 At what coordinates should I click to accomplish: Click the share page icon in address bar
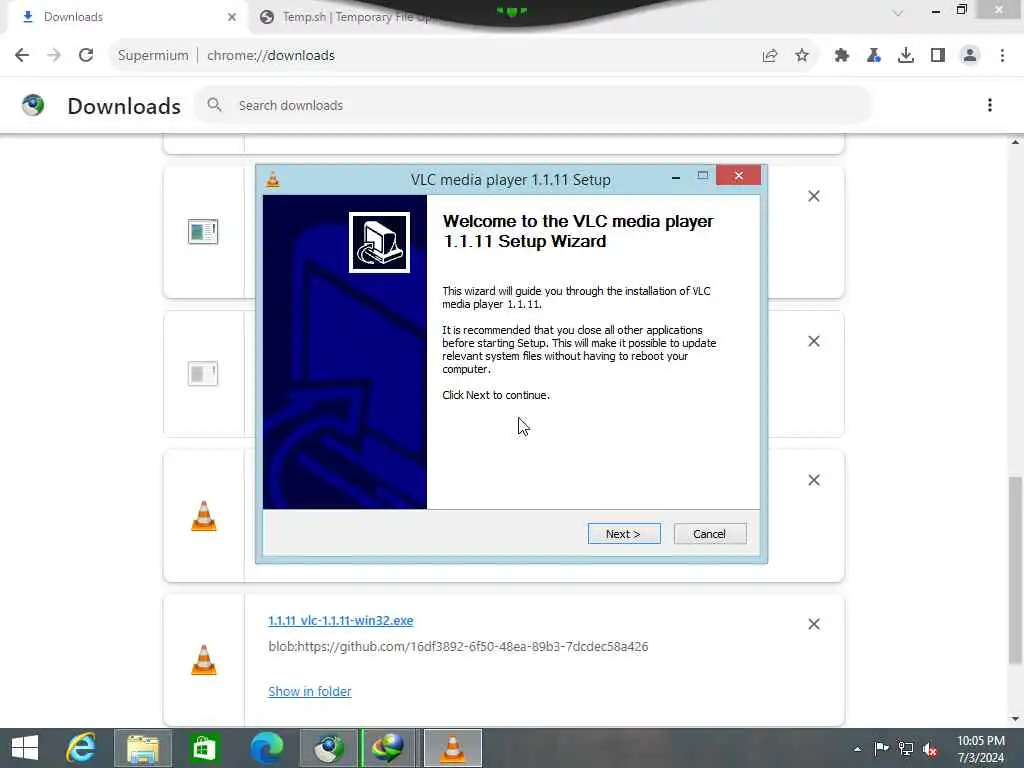(x=770, y=56)
